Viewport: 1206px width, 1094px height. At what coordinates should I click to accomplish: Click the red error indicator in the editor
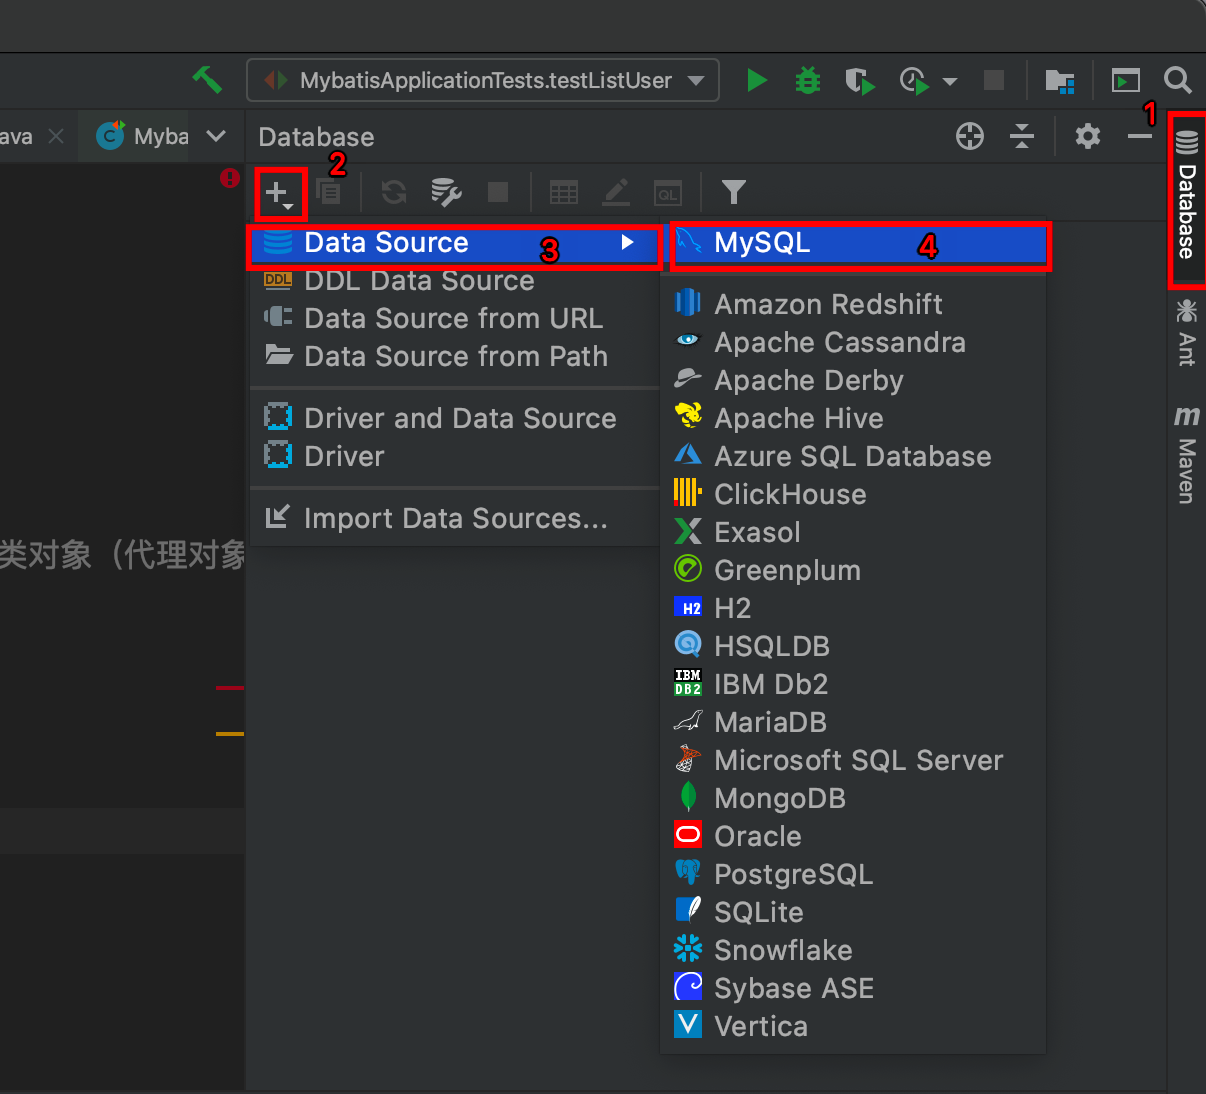coord(230,178)
